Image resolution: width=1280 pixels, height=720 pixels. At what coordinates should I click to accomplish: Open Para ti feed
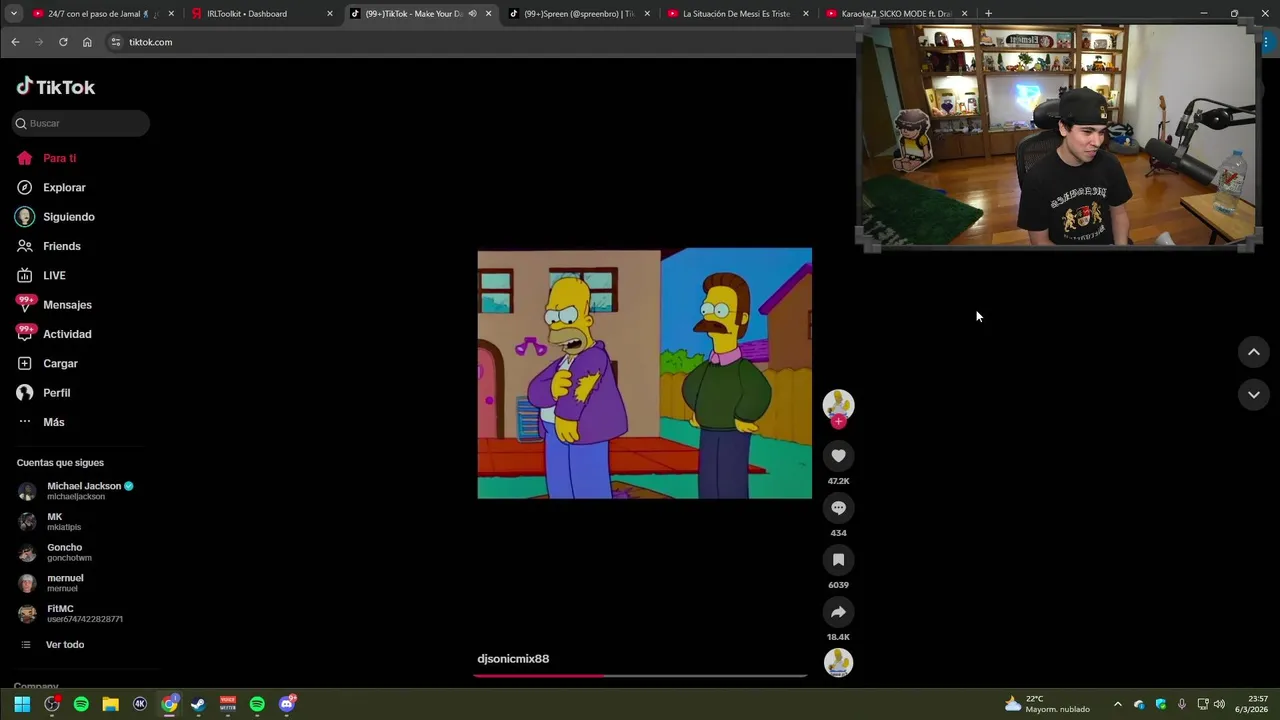pos(48,158)
